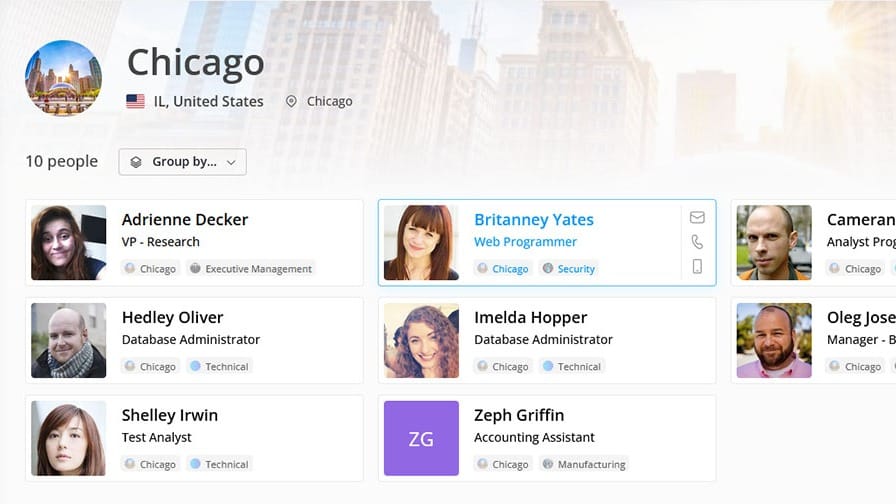Select the name Adrienne Decker
This screenshot has width=896, height=504.
(185, 219)
